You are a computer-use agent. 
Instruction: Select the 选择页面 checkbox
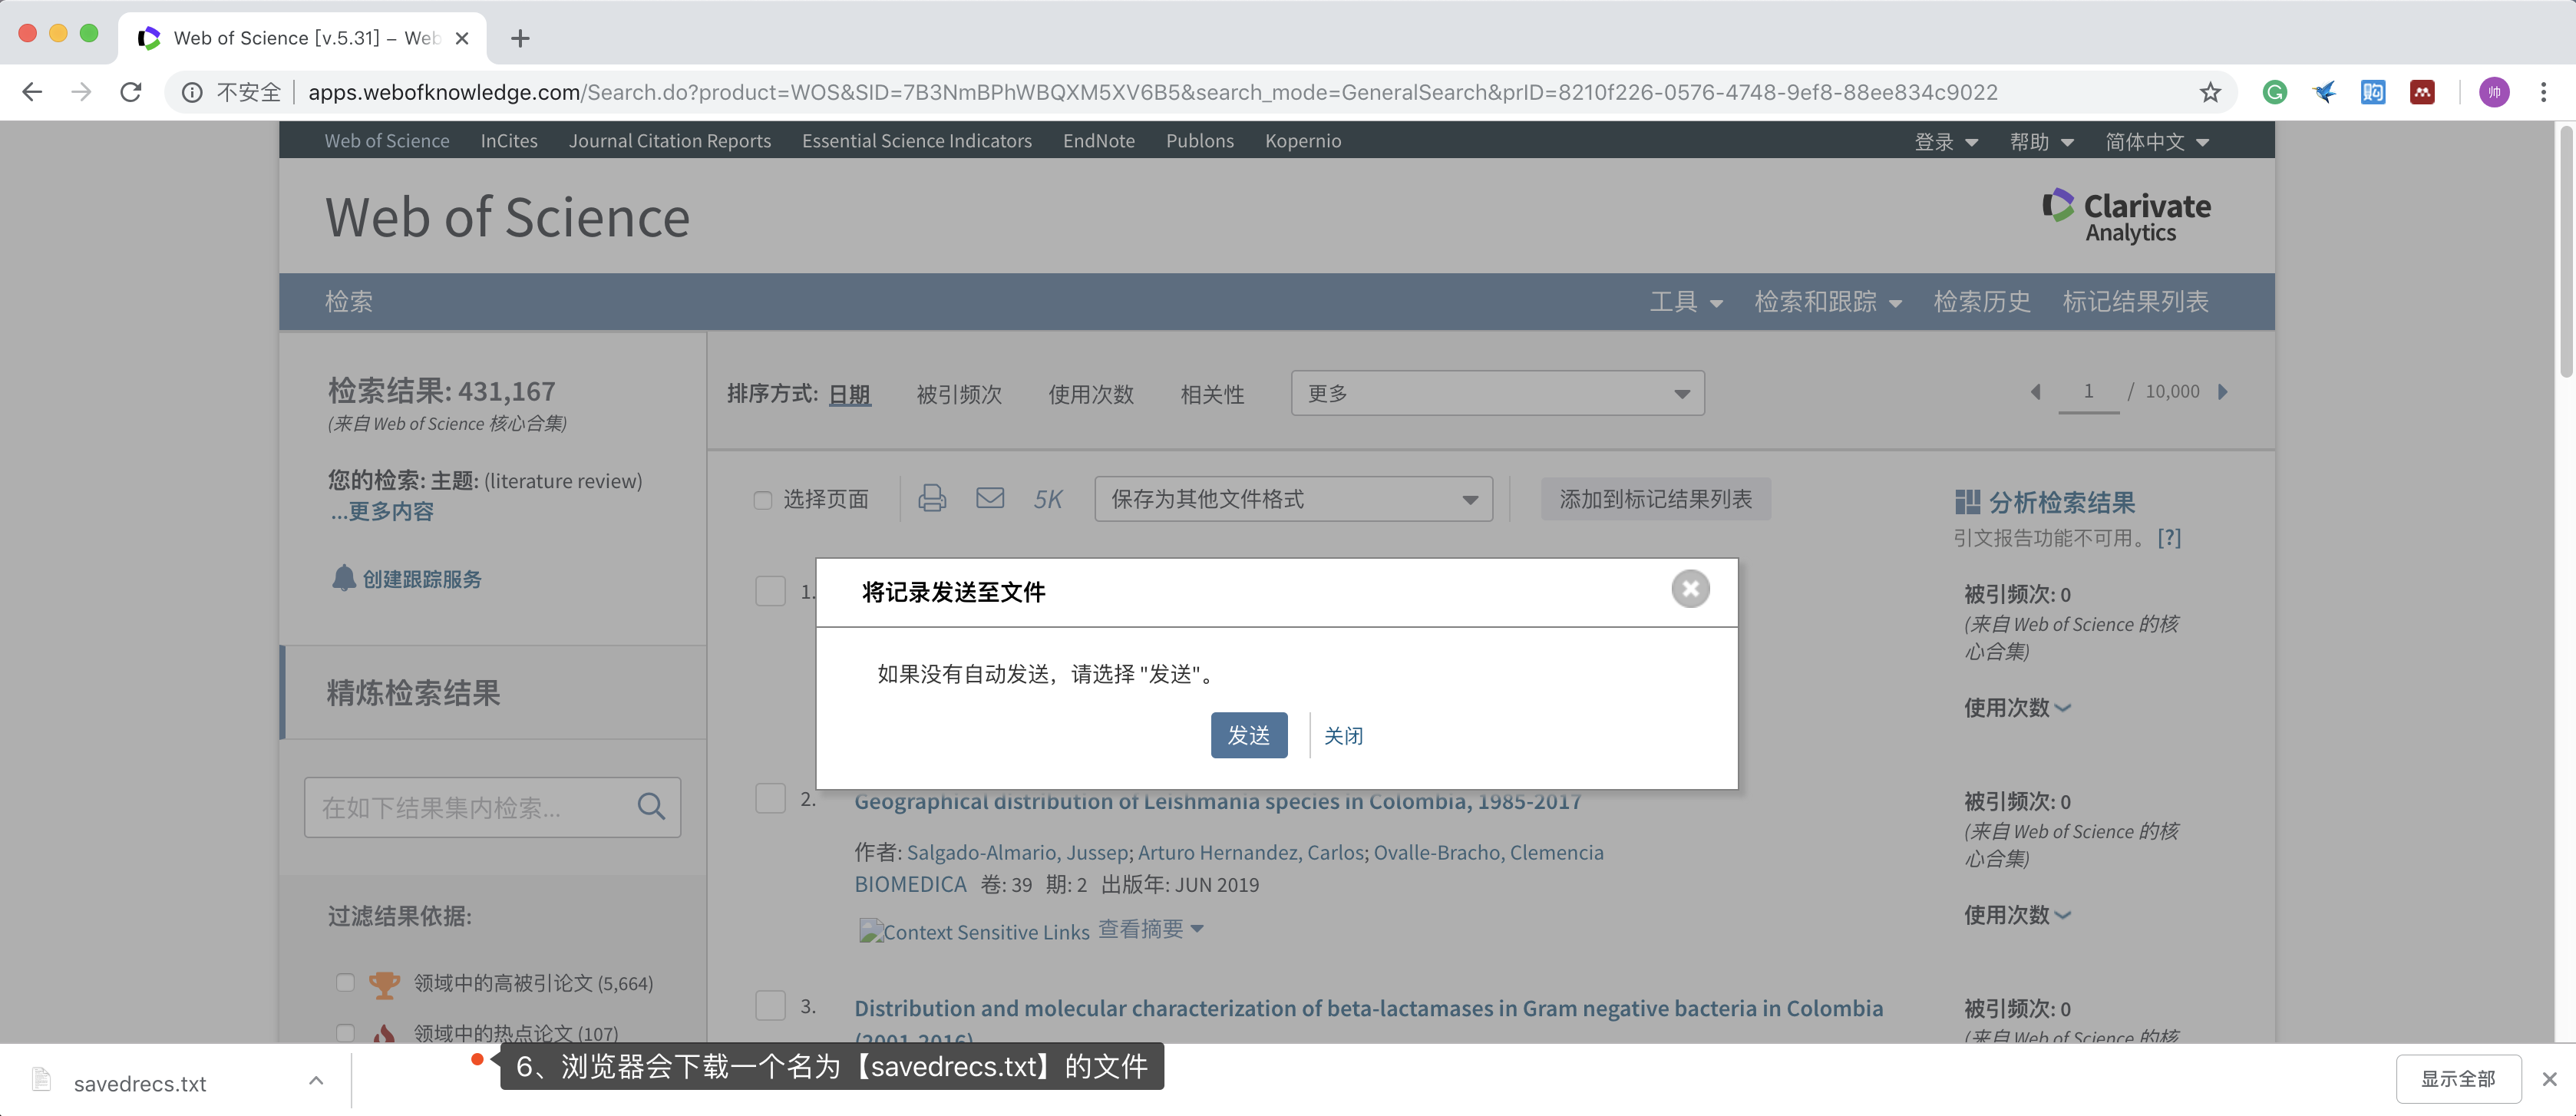tap(759, 500)
